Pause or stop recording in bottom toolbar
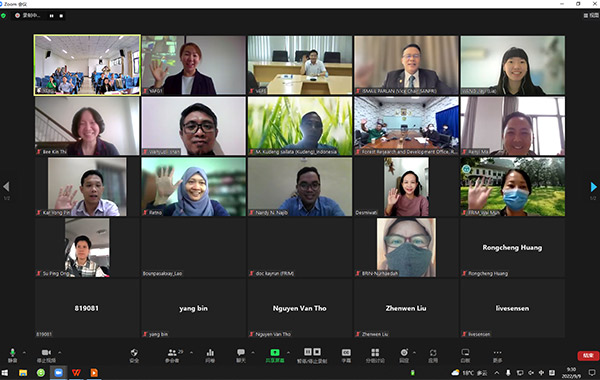 coord(312,355)
